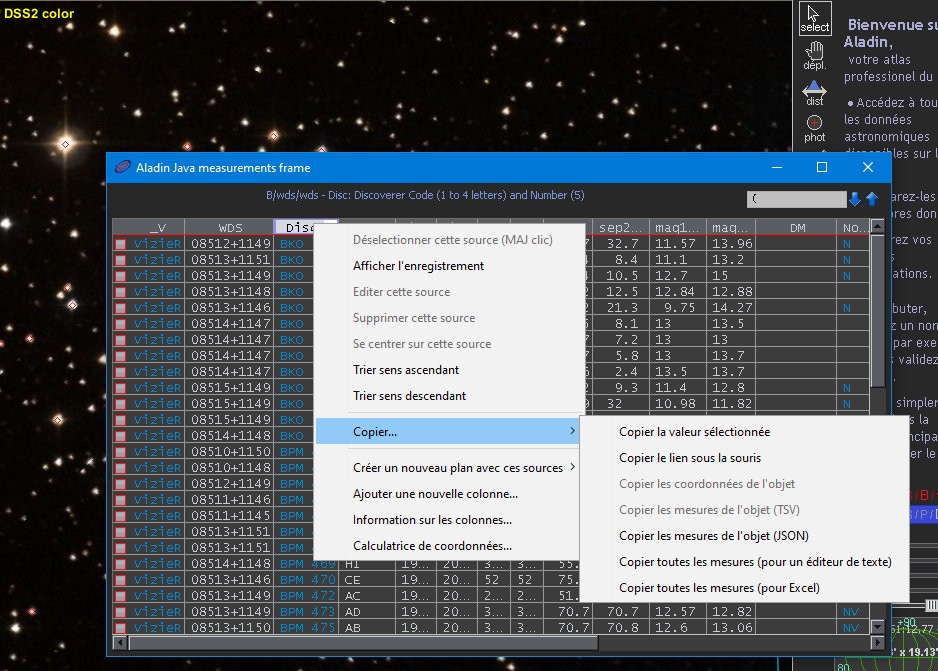This screenshot has height=671, width=938.
Task: Click the vertical scrollbar thumb of the table
Action: tap(877, 311)
